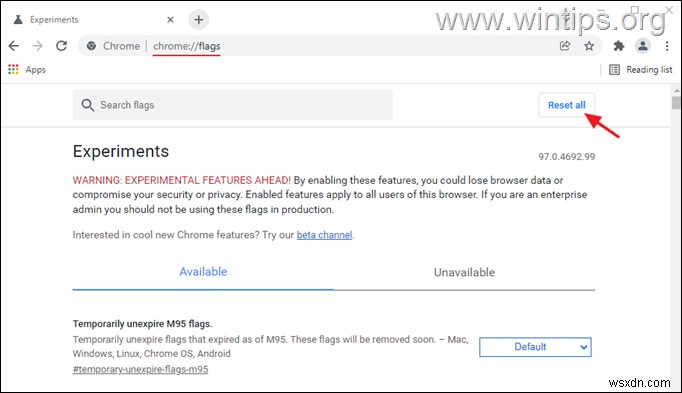Screen dimensions: 682x393
Task: Focus the Search flags field
Action: click(x=233, y=105)
